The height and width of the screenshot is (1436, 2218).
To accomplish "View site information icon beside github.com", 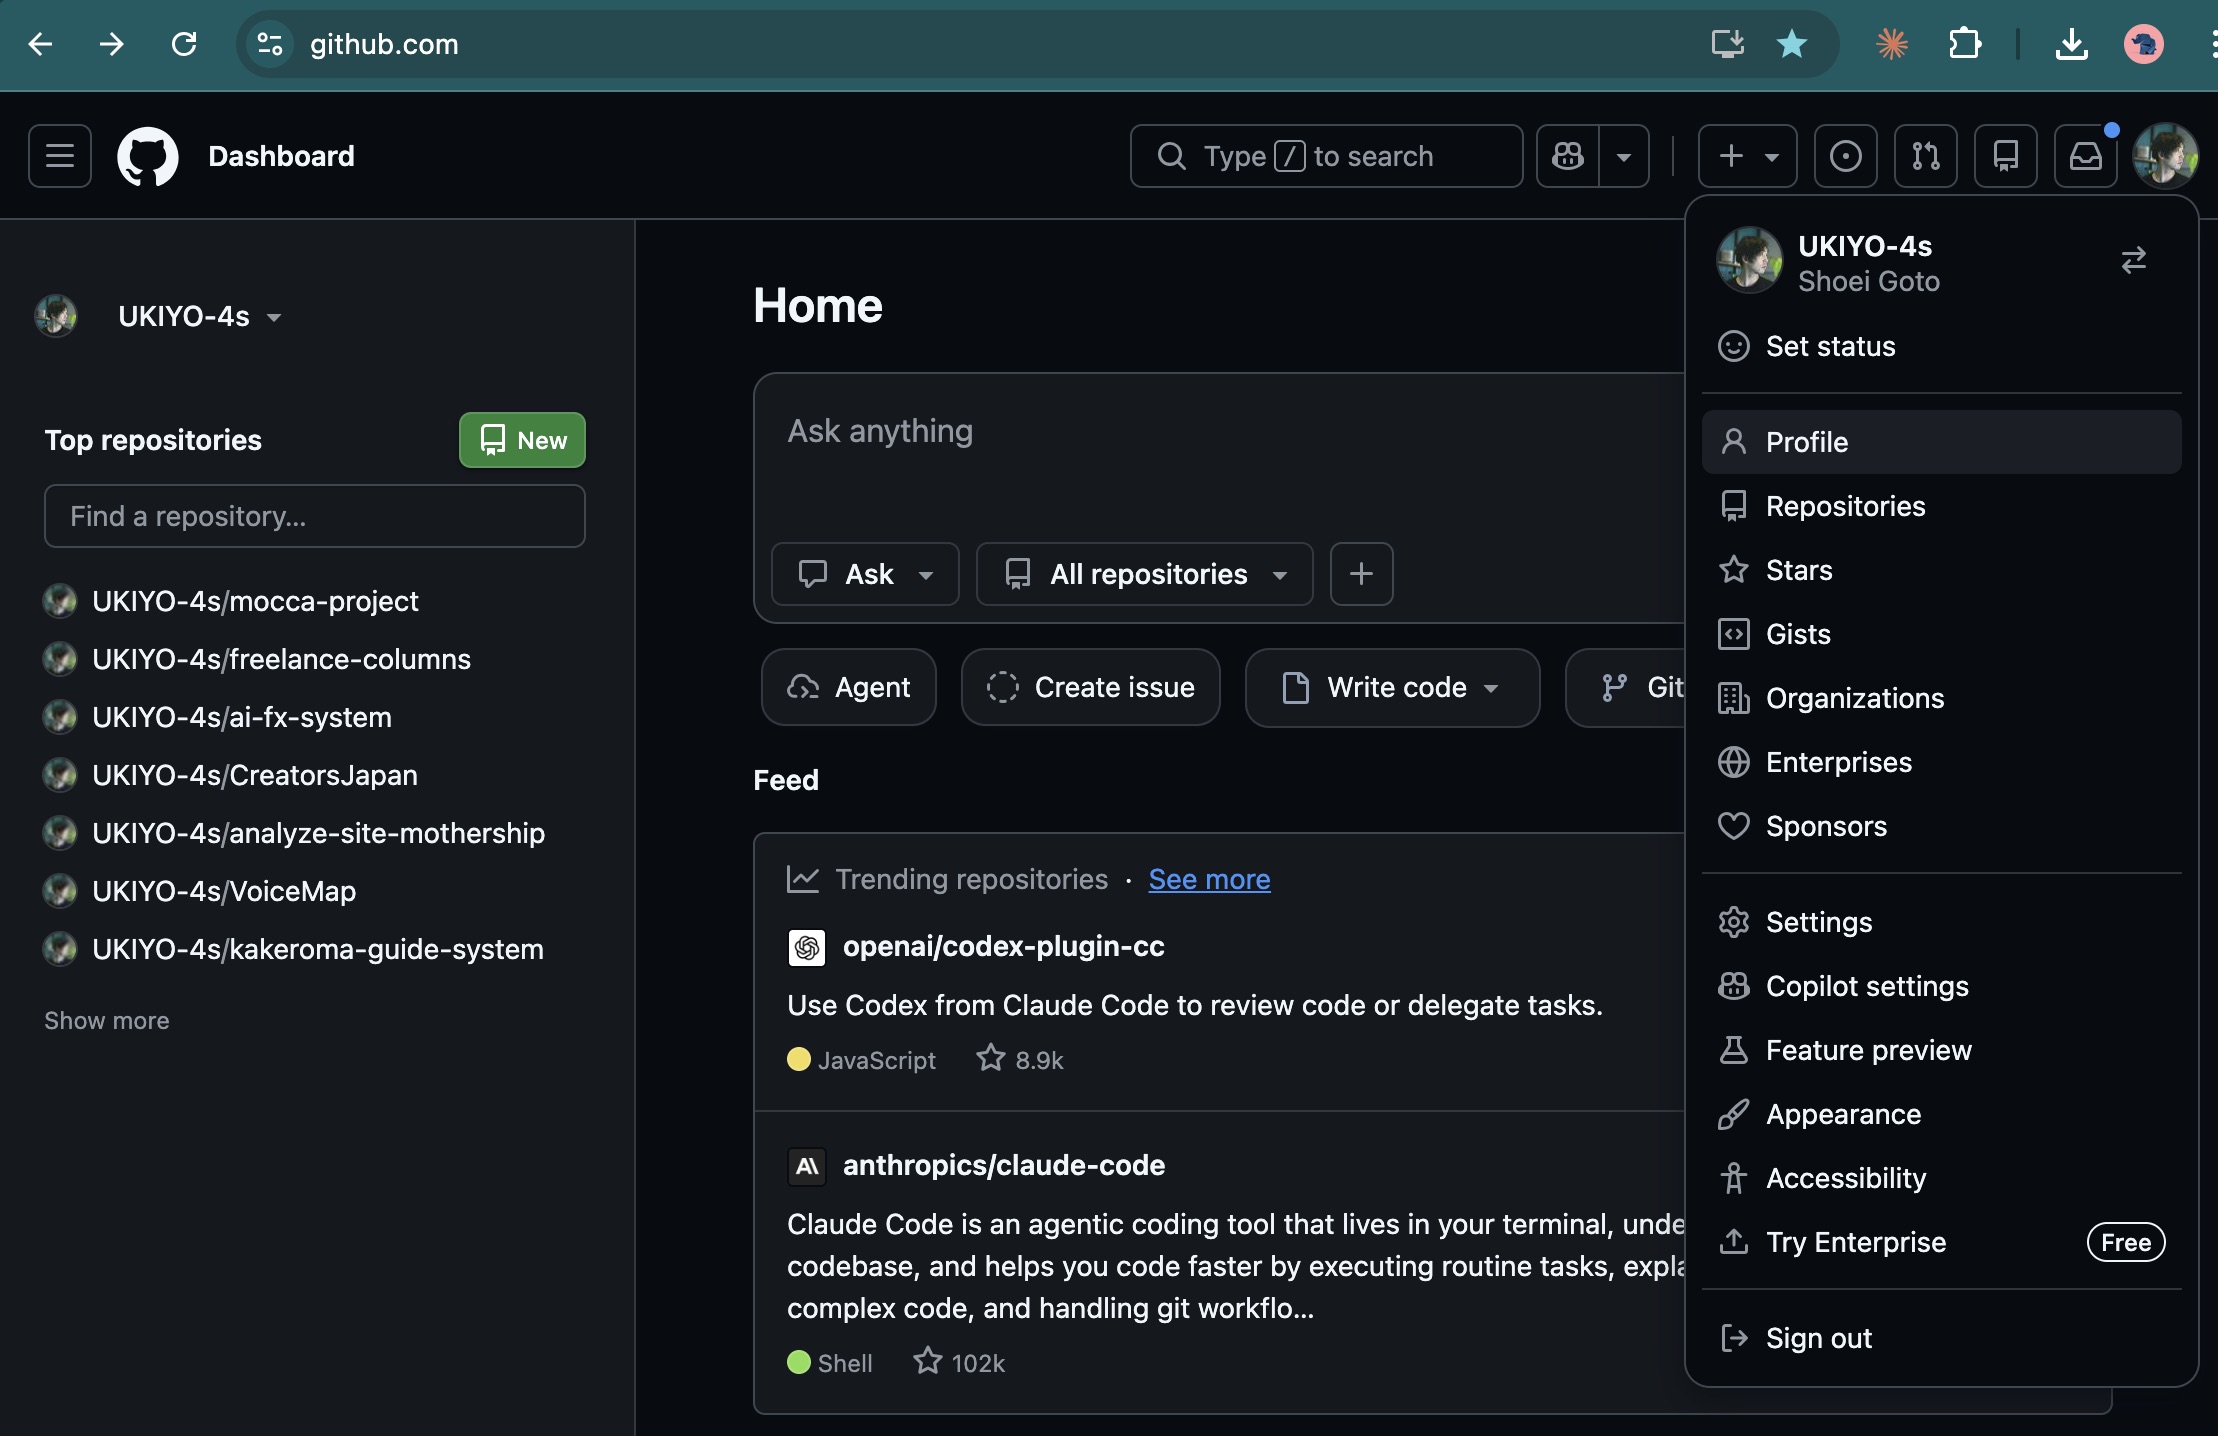I will (270, 44).
